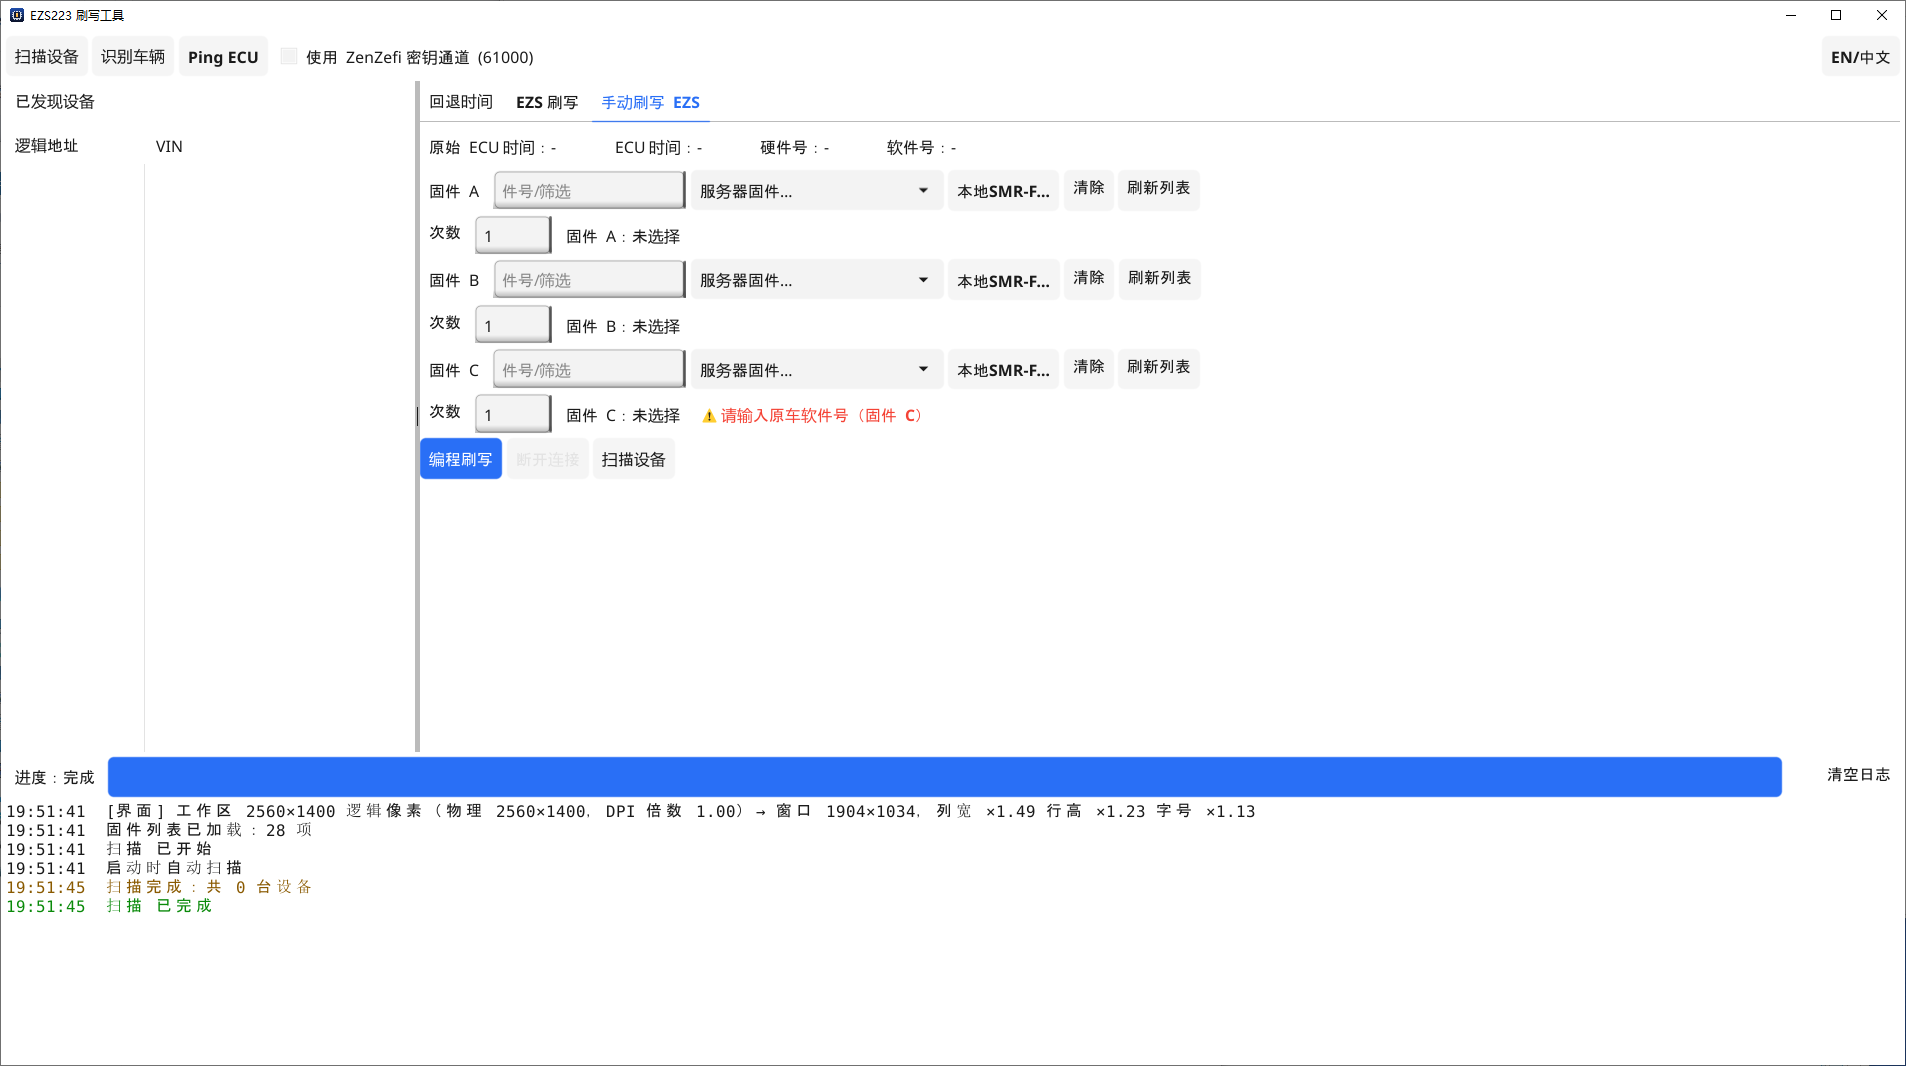The width and height of the screenshot is (1906, 1066).
Task: Click the 扫描设备 button in top toolbar
Action: [47, 57]
